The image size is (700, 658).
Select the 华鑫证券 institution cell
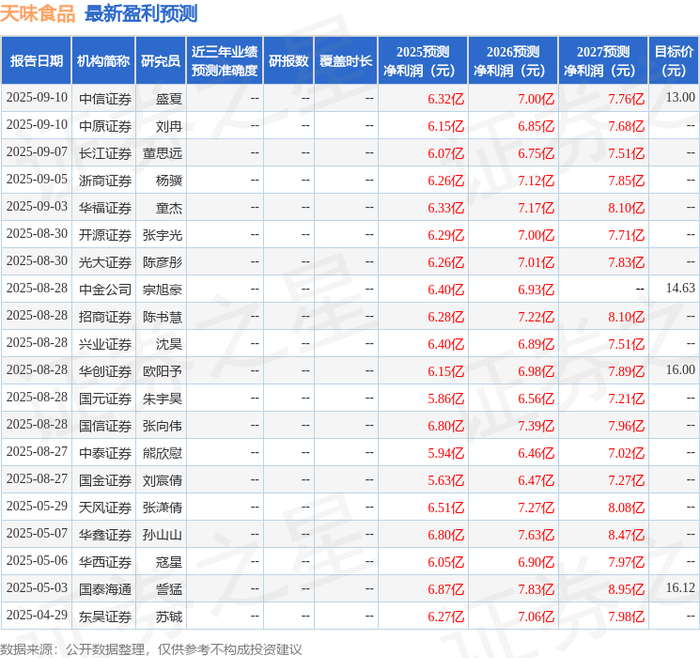pyautogui.click(x=105, y=535)
